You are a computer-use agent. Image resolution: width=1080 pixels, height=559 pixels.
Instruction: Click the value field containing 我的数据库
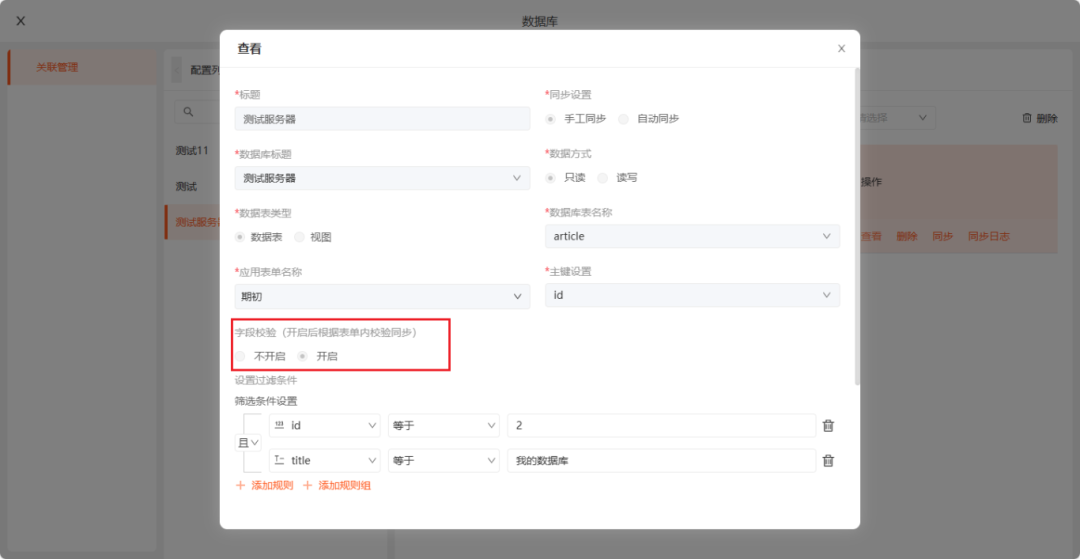point(661,461)
